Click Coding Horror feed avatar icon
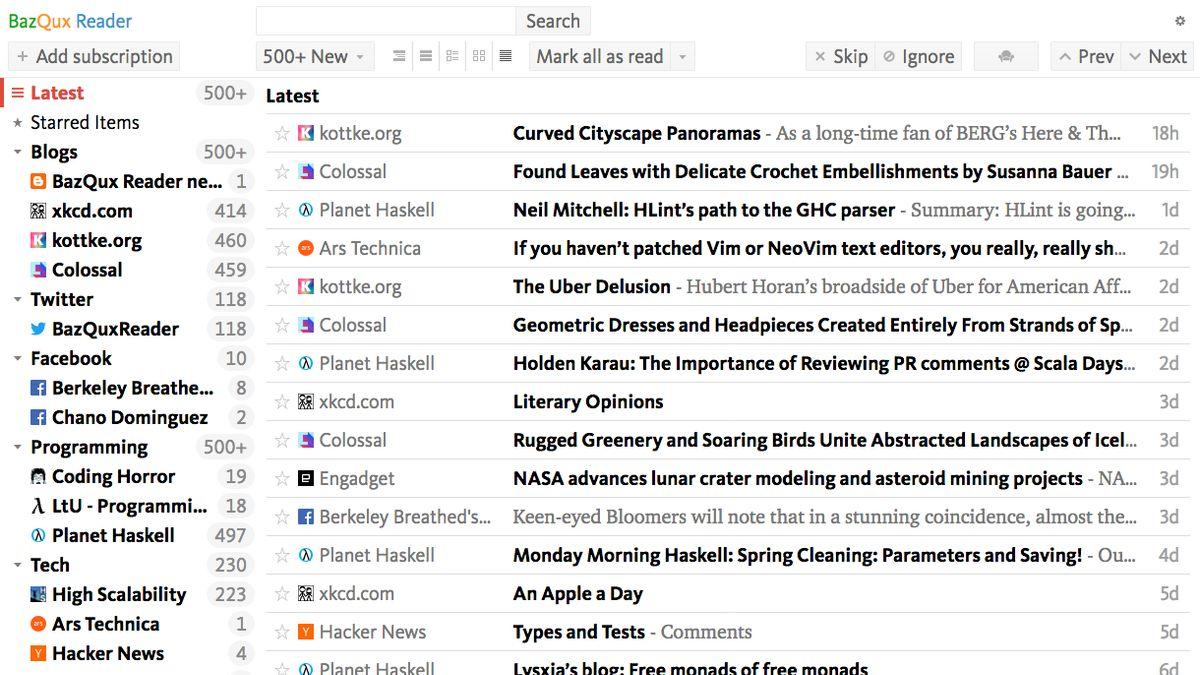The width and height of the screenshot is (1200, 675). (38, 477)
